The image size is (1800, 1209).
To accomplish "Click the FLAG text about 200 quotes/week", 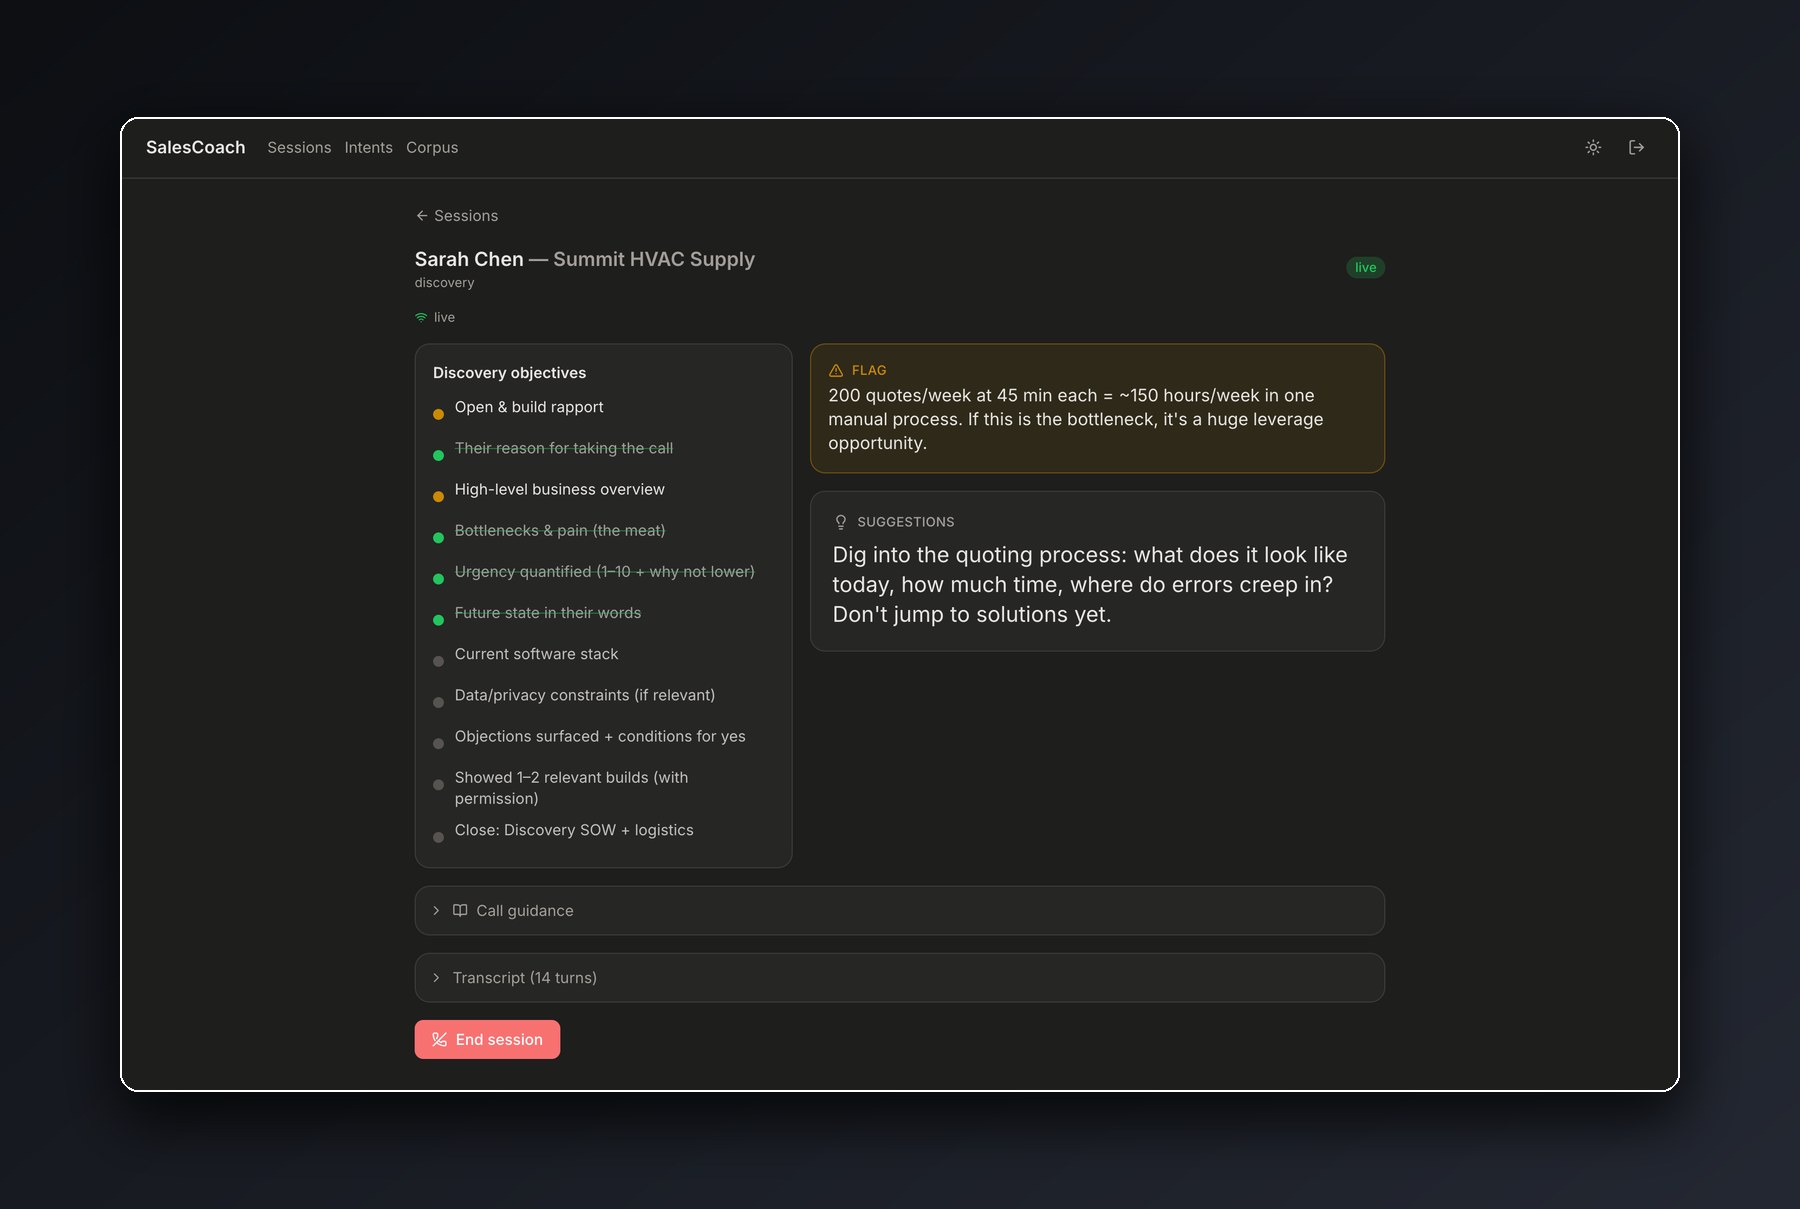I will (1076, 419).
